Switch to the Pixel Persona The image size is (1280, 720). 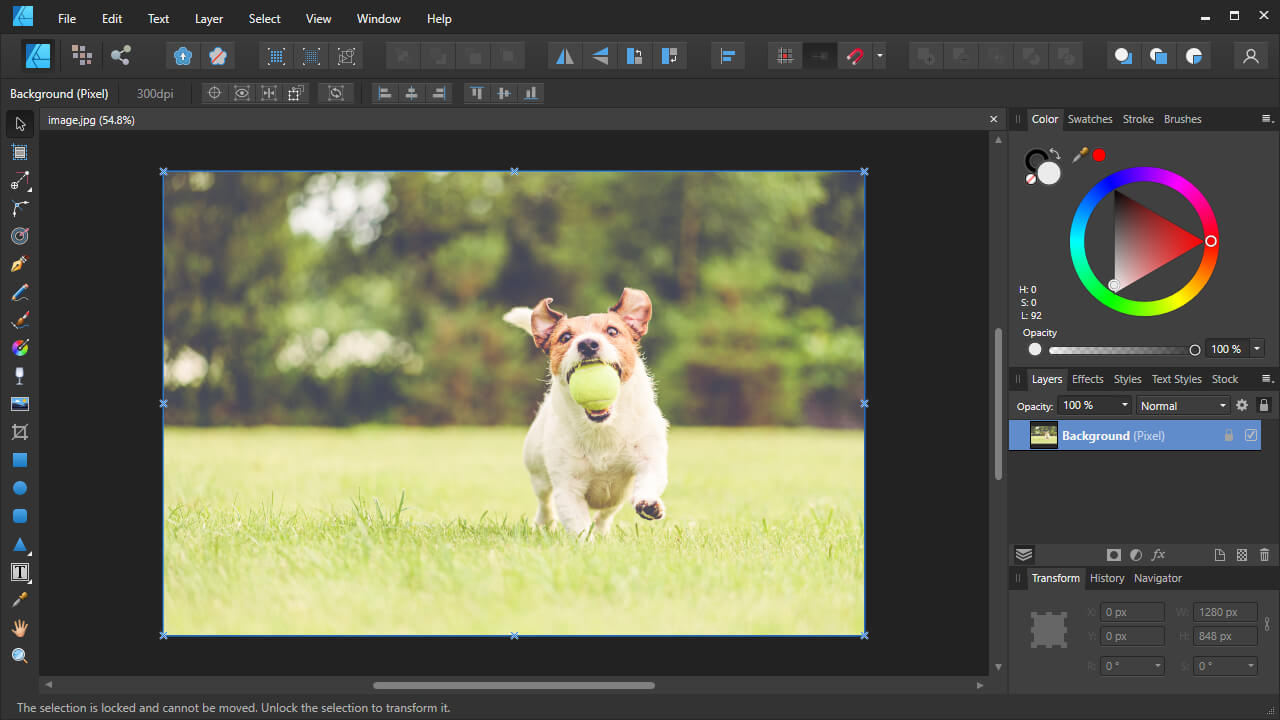pos(82,56)
